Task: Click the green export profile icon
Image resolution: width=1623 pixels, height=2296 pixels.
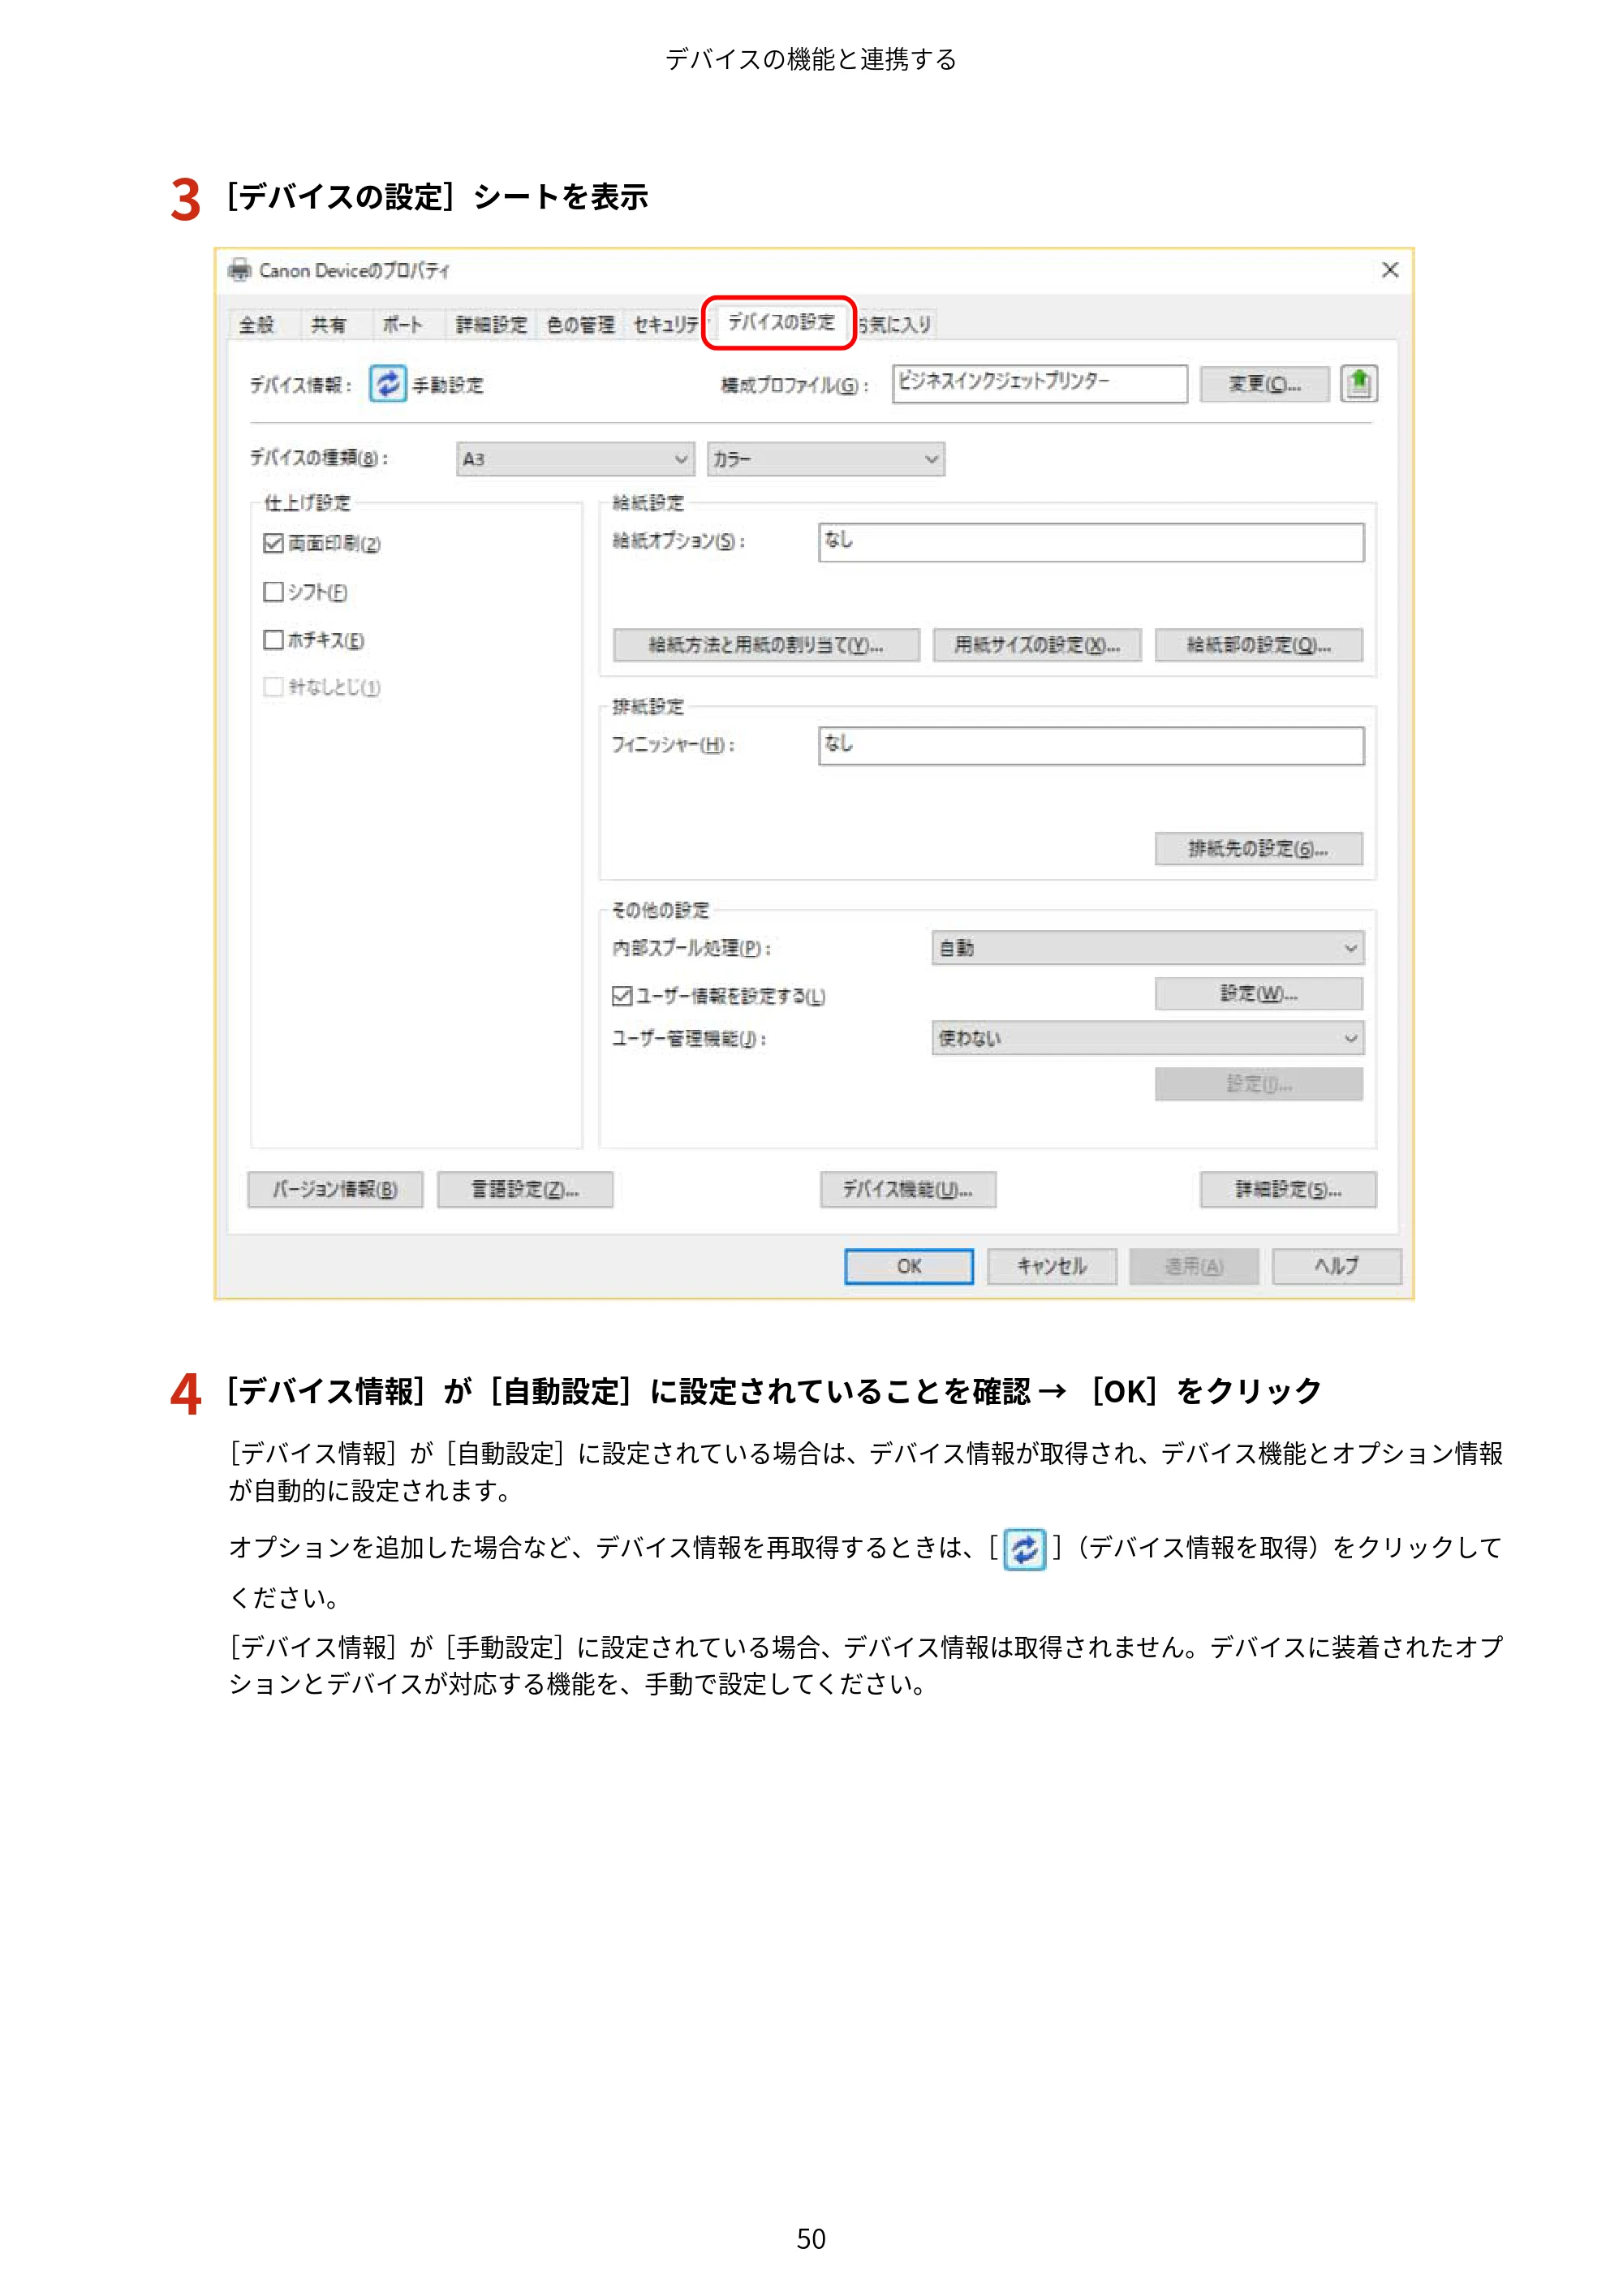Action: (1358, 383)
